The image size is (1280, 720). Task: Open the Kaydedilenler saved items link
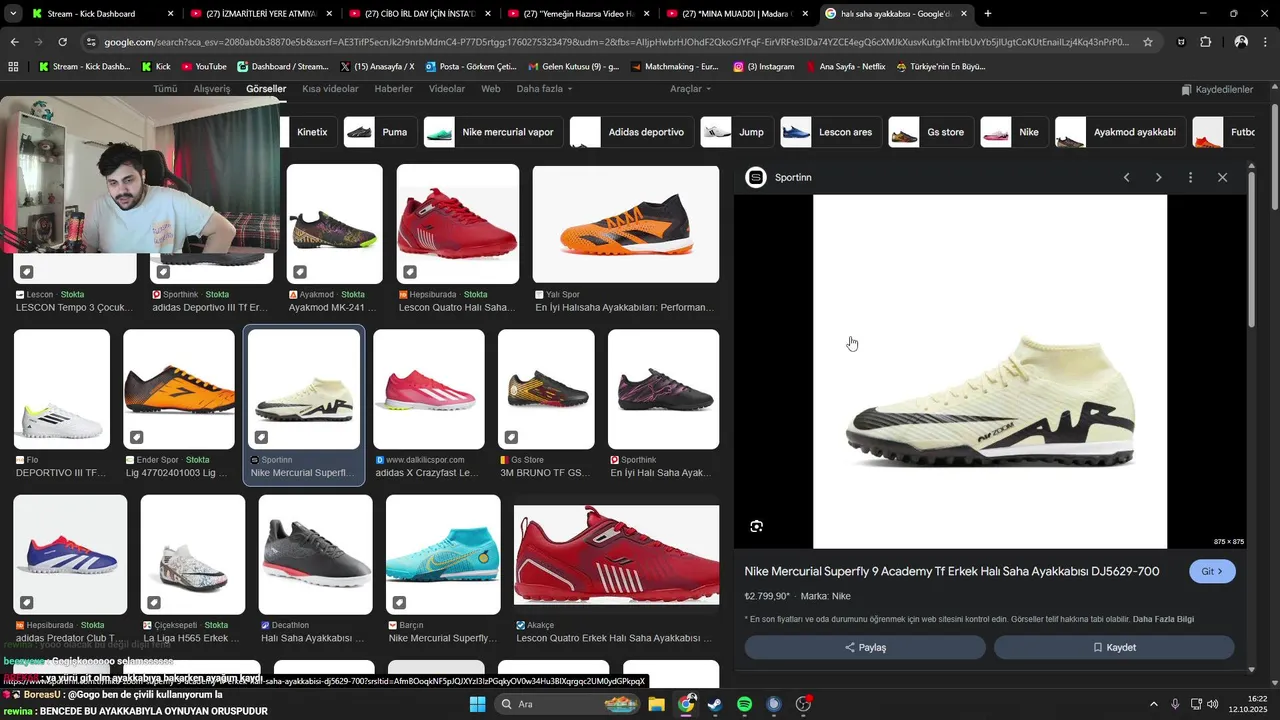click(x=1217, y=89)
